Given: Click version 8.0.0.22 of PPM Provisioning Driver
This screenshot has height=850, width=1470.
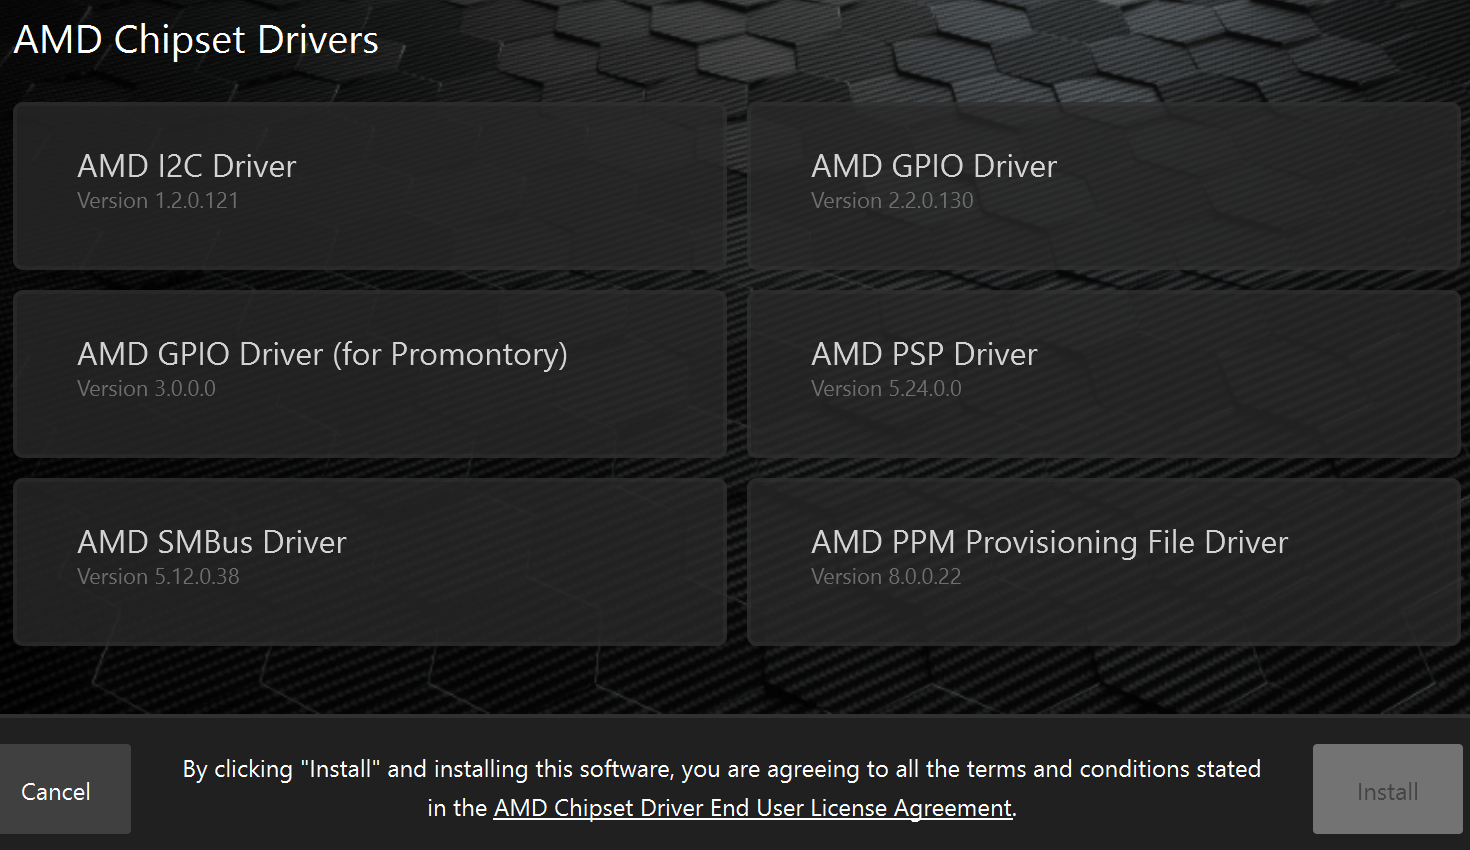Looking at the screenshot, I should pyautogui.click(x=885, y=576).
